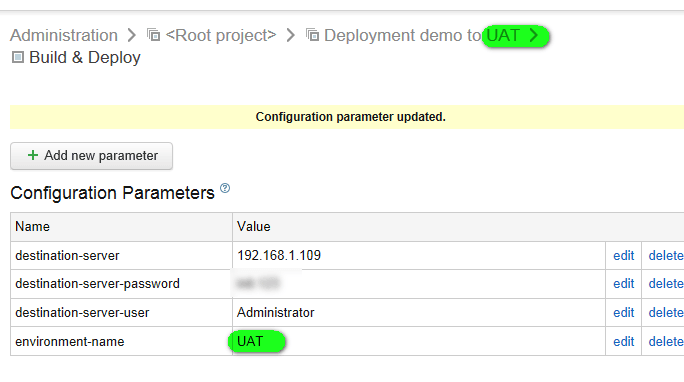Click the Build & Deploy configuration icon
The width and height of the screenshot is (684, 382).
coord(17,57)
